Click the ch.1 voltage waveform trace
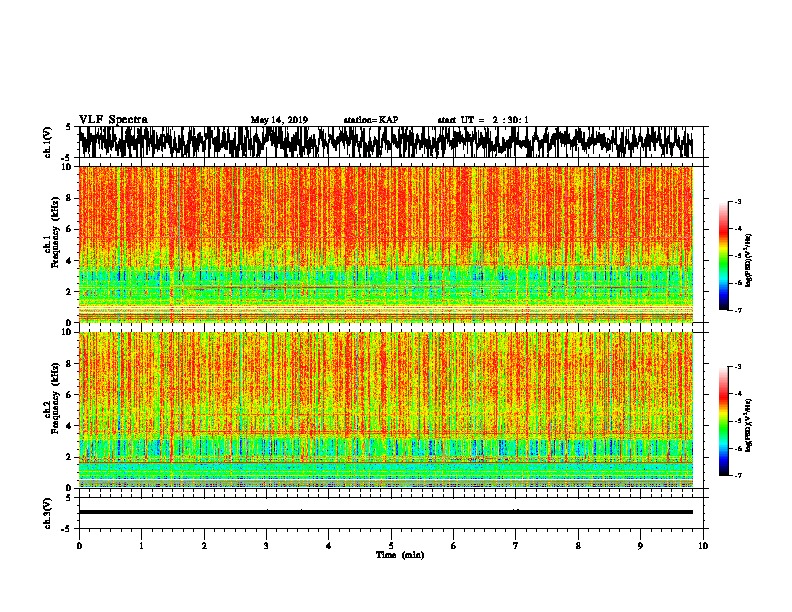792x612 pixels. [x=385, y=141]
